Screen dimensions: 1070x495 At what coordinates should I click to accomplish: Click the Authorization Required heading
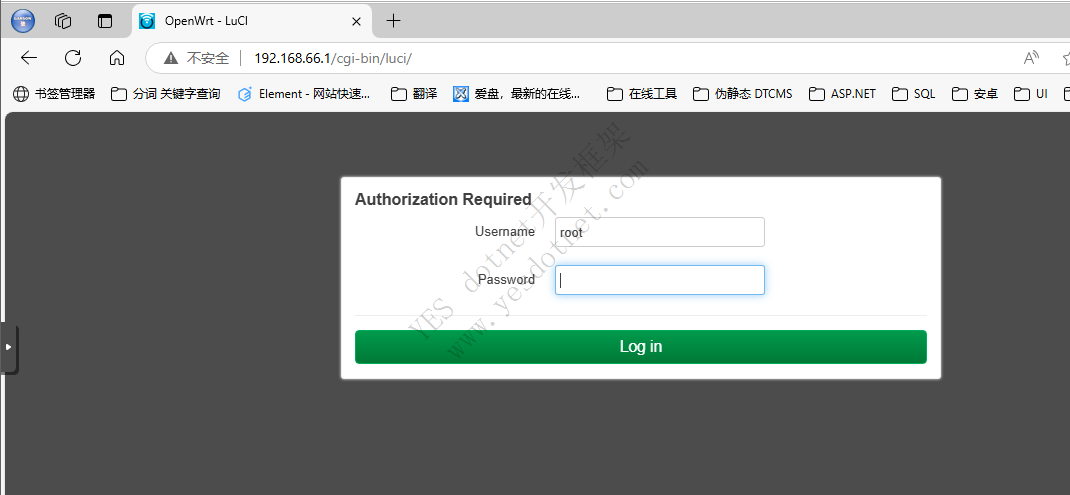tap(443, 199)
